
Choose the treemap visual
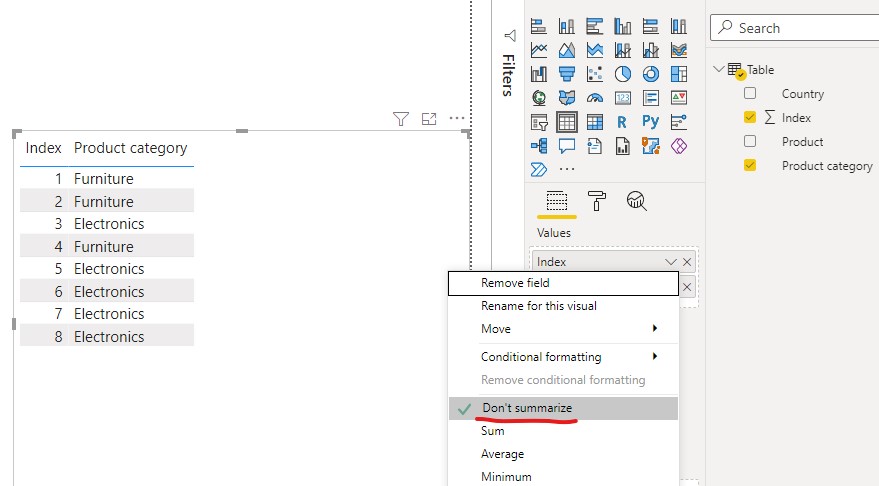click(x=679, y=74)
